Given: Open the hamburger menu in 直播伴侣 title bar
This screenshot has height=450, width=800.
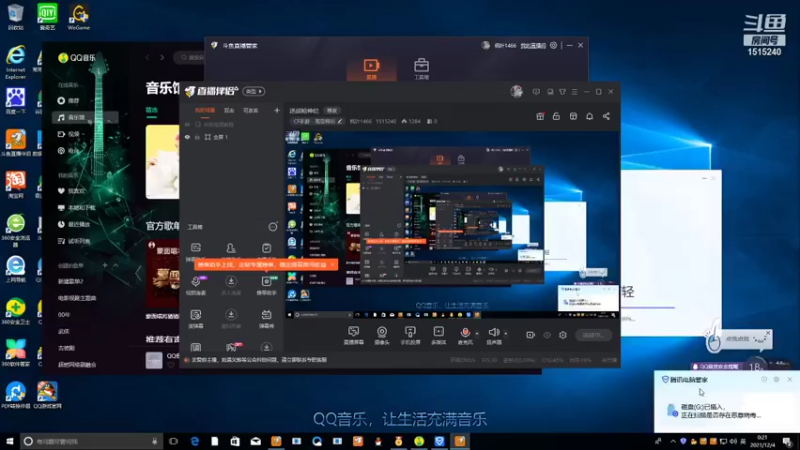Looking at the screenshot, I should click(574, 92).
